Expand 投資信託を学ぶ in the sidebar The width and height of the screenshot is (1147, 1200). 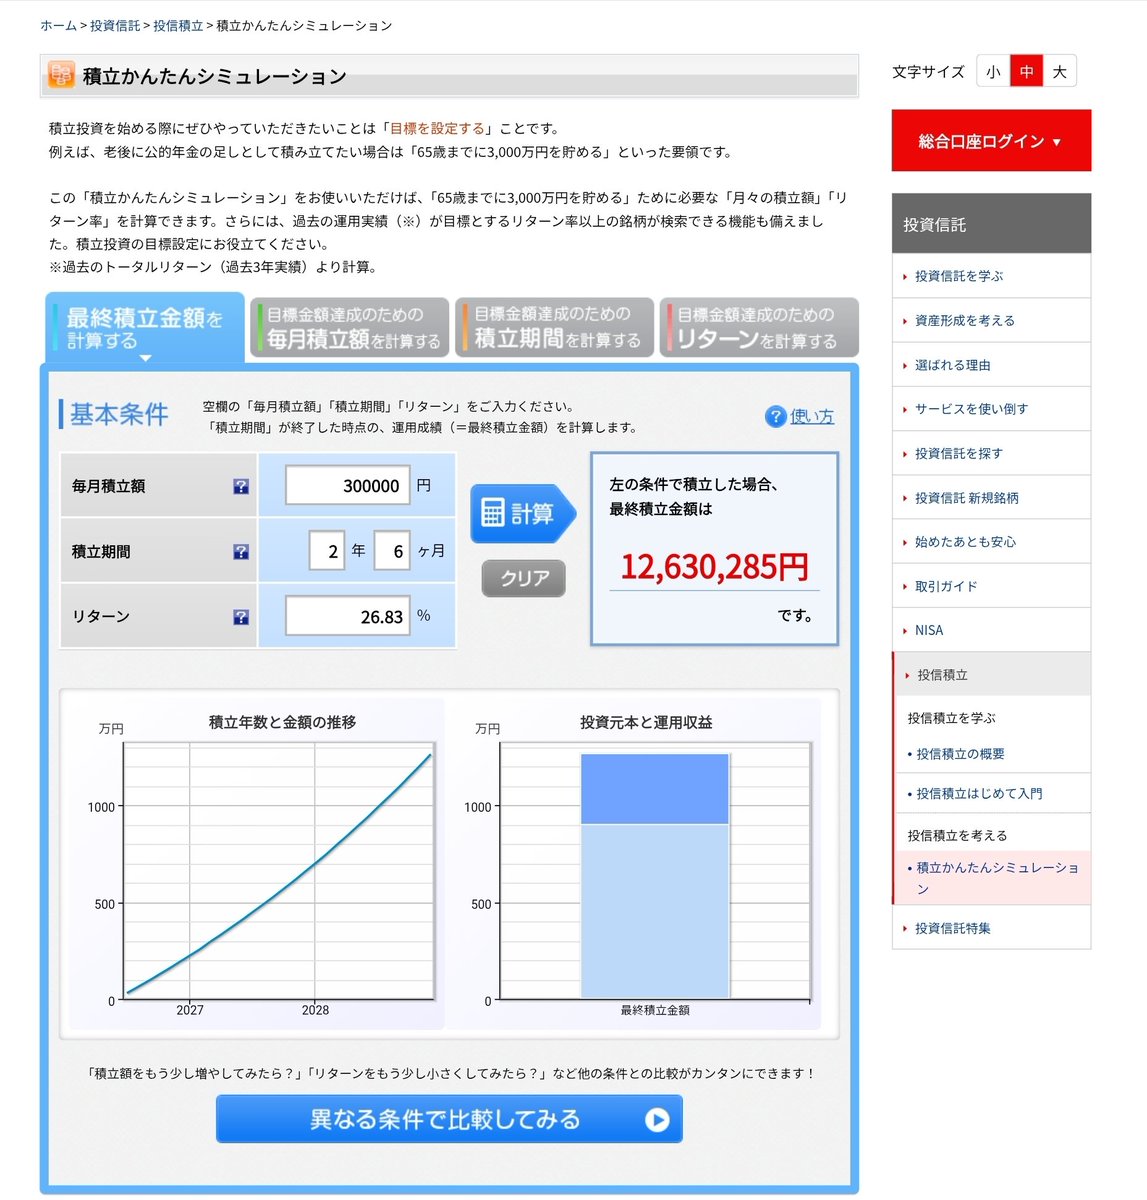point(991,276)
